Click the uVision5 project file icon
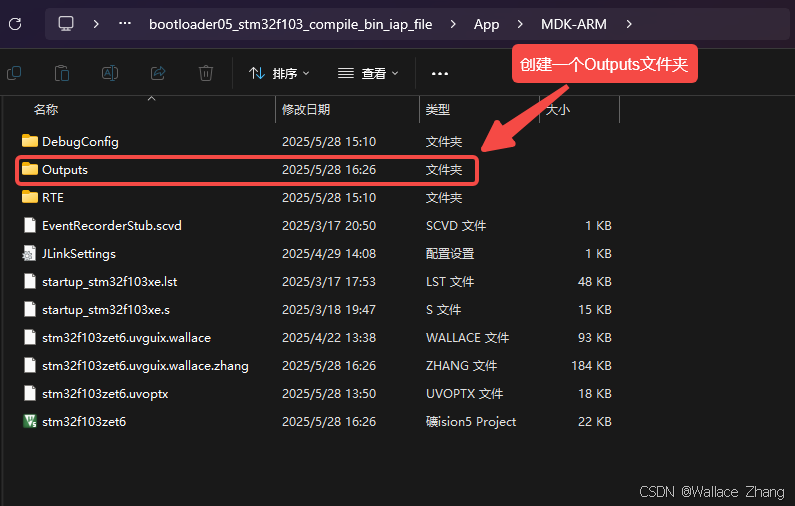795x506 pixels. point(30,421)
